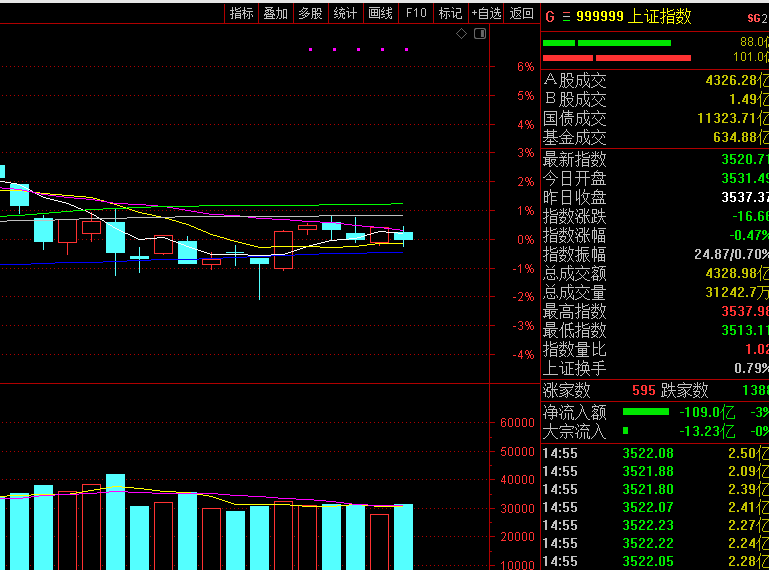Open the three-line menu icon near 999999
This screenshot has width=769, height=570.
(566, 17)
